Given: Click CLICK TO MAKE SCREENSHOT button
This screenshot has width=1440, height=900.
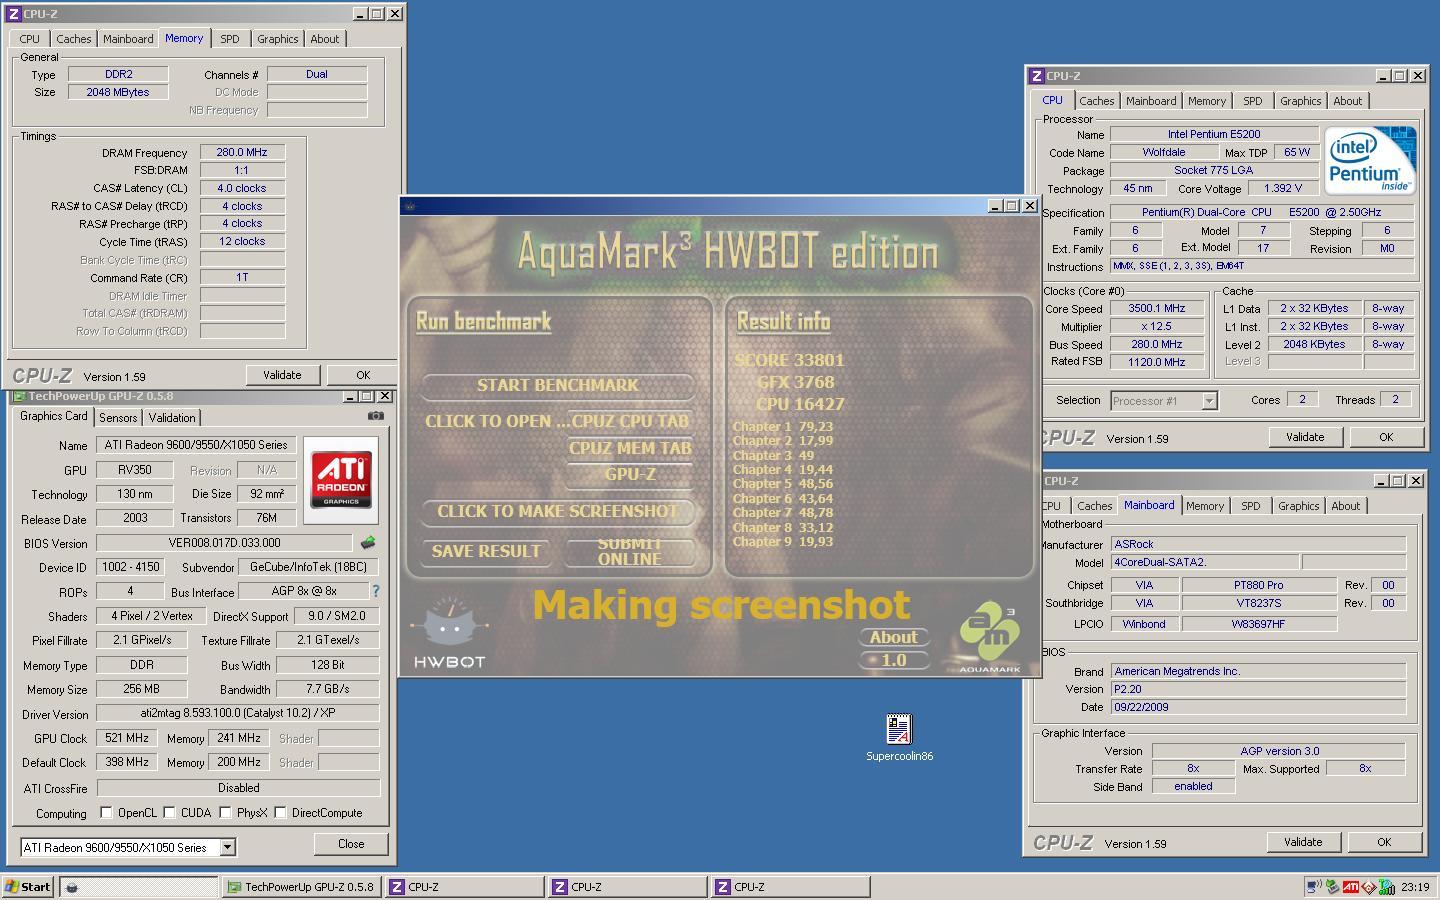Looking at the screenshot, I should click(x=557, y=511).
